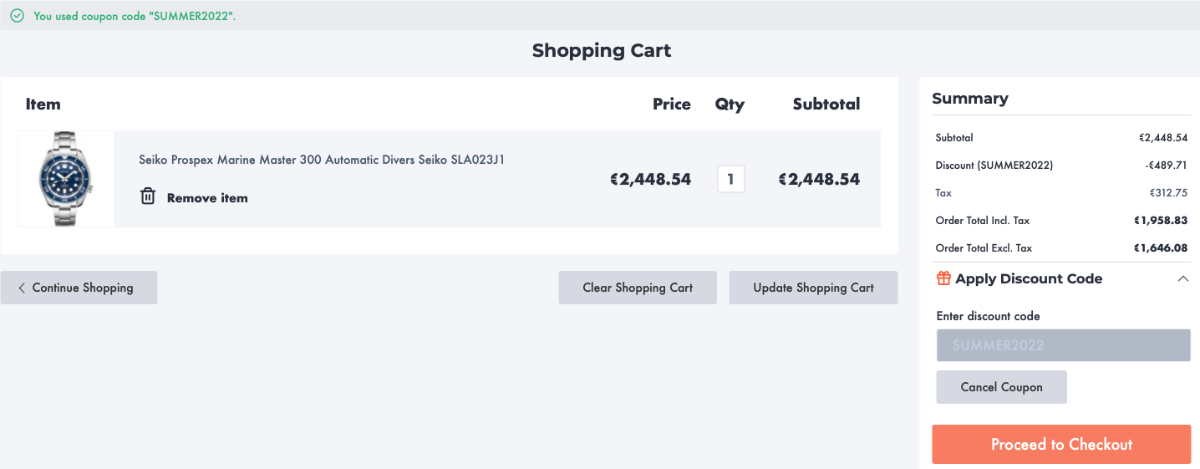Image resolution: width=1200 pixels, height=469 pixels.
Task: Click the green success checkmark icon
Action: 18,17
